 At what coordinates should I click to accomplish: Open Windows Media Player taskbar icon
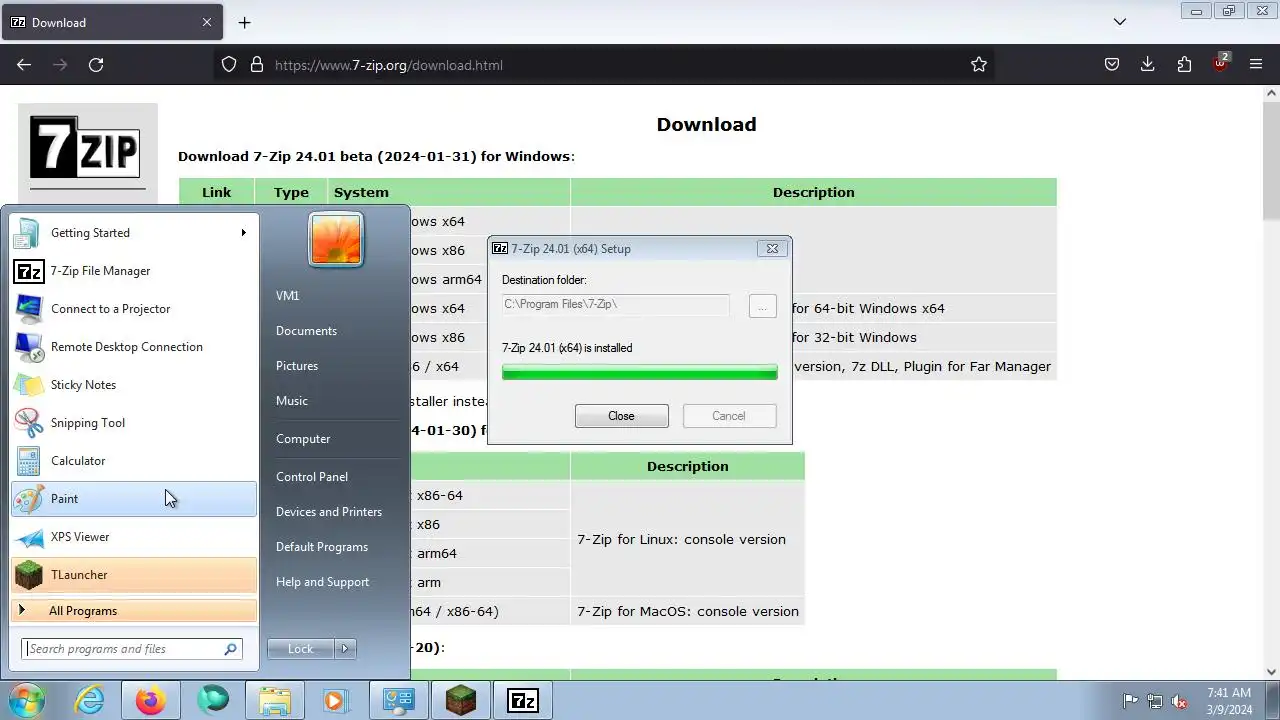pyautogui.click(x=334, y=700)
